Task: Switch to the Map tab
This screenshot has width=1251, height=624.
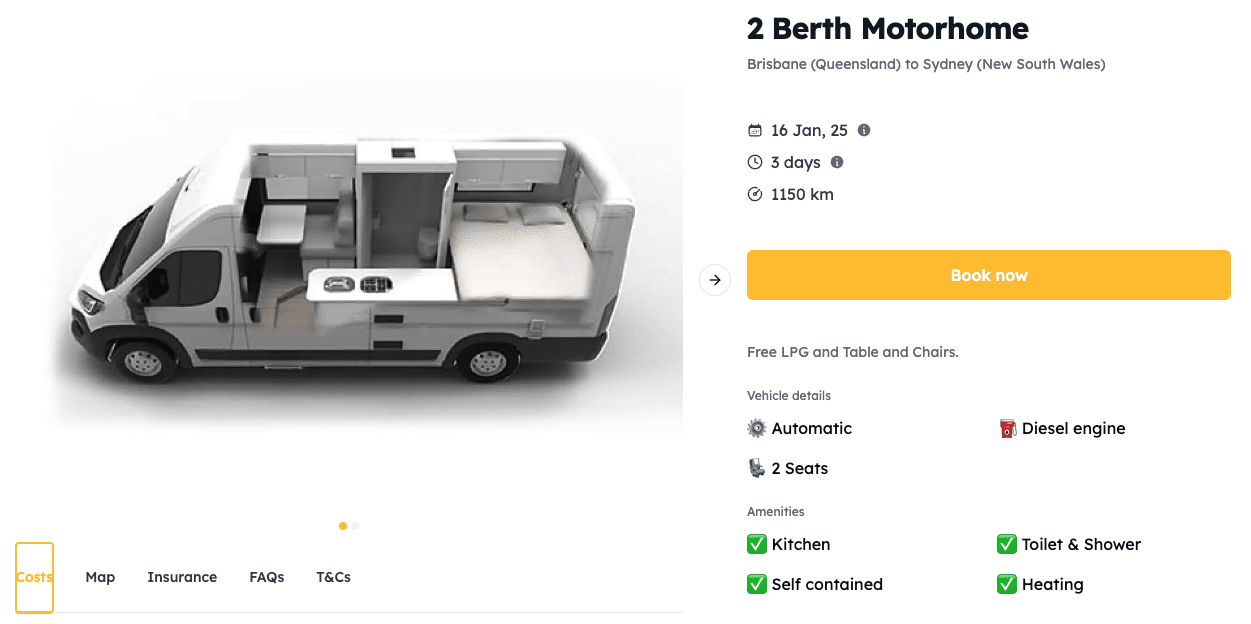Action: 100,577
